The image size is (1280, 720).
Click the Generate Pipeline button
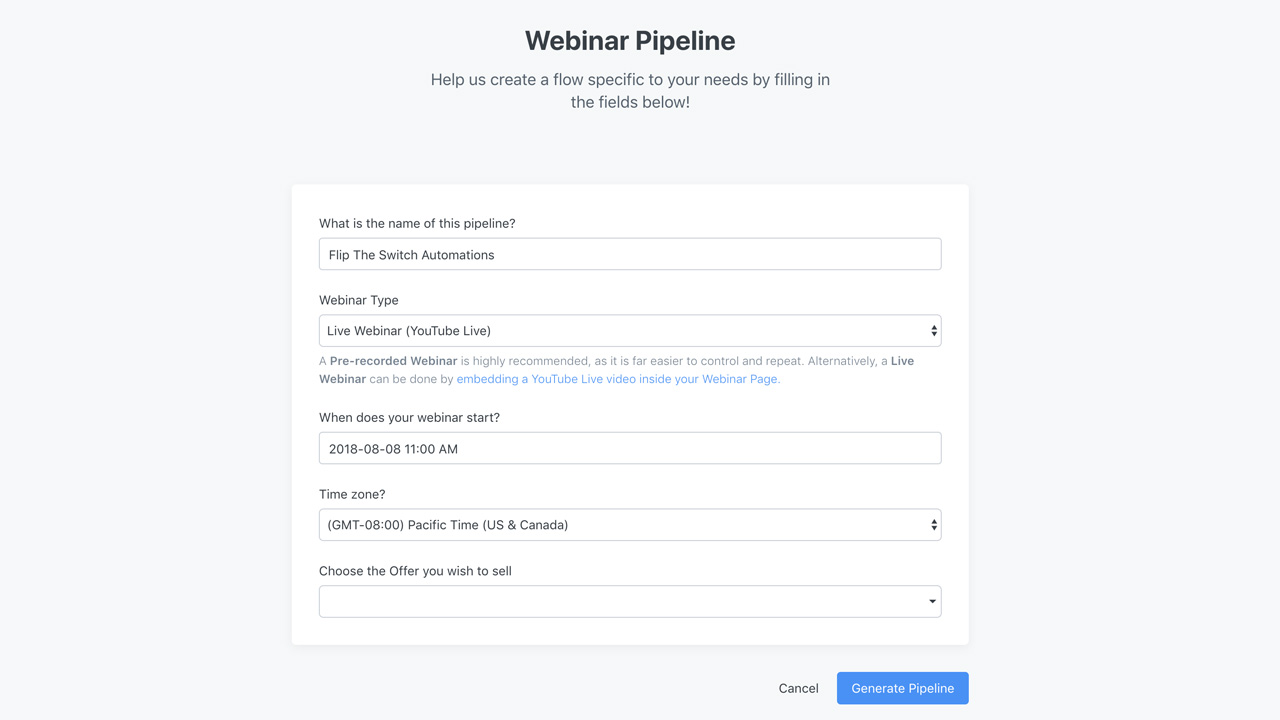pyautogui.click(x=903, y=688)
